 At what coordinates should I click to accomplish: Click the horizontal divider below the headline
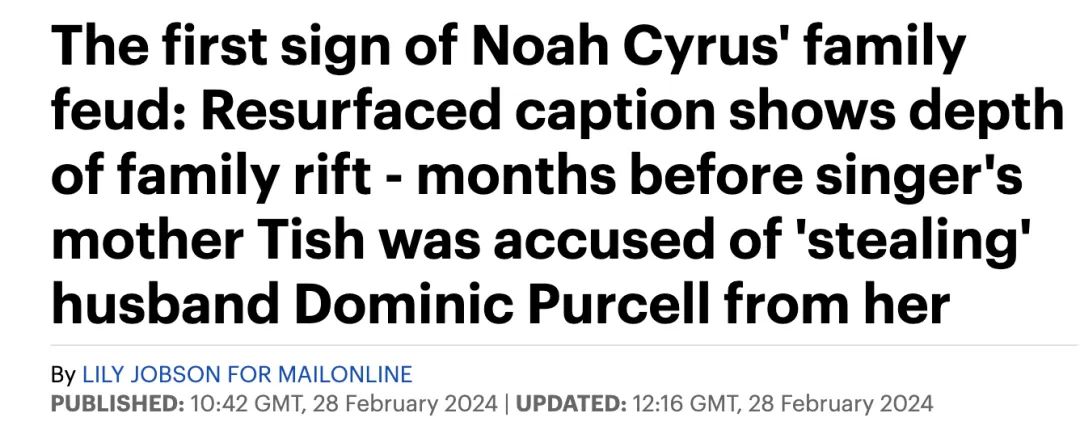point(564,344)
